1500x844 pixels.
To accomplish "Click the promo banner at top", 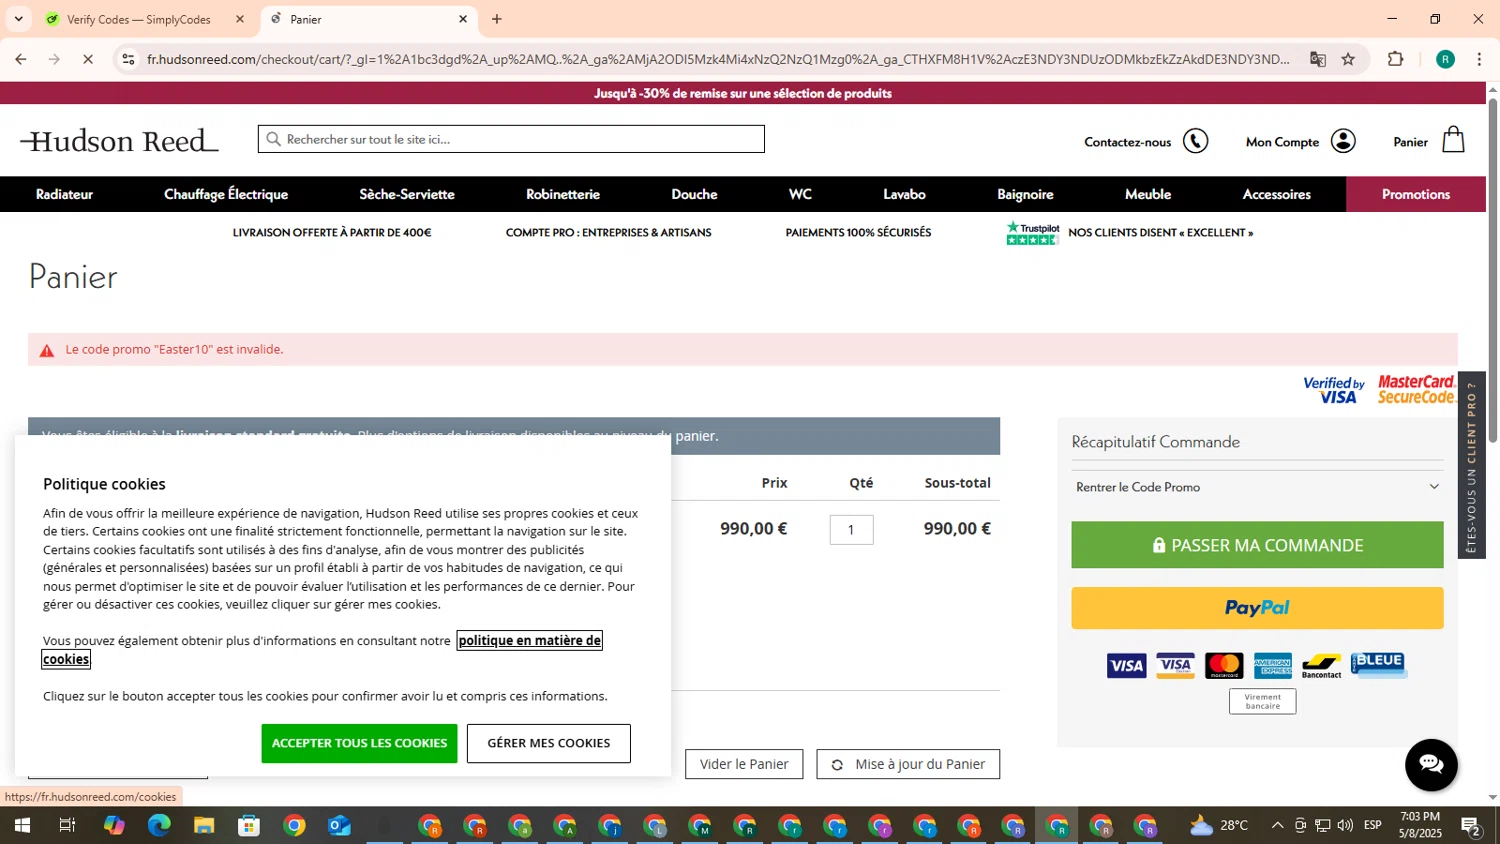I will click(743, 93).
